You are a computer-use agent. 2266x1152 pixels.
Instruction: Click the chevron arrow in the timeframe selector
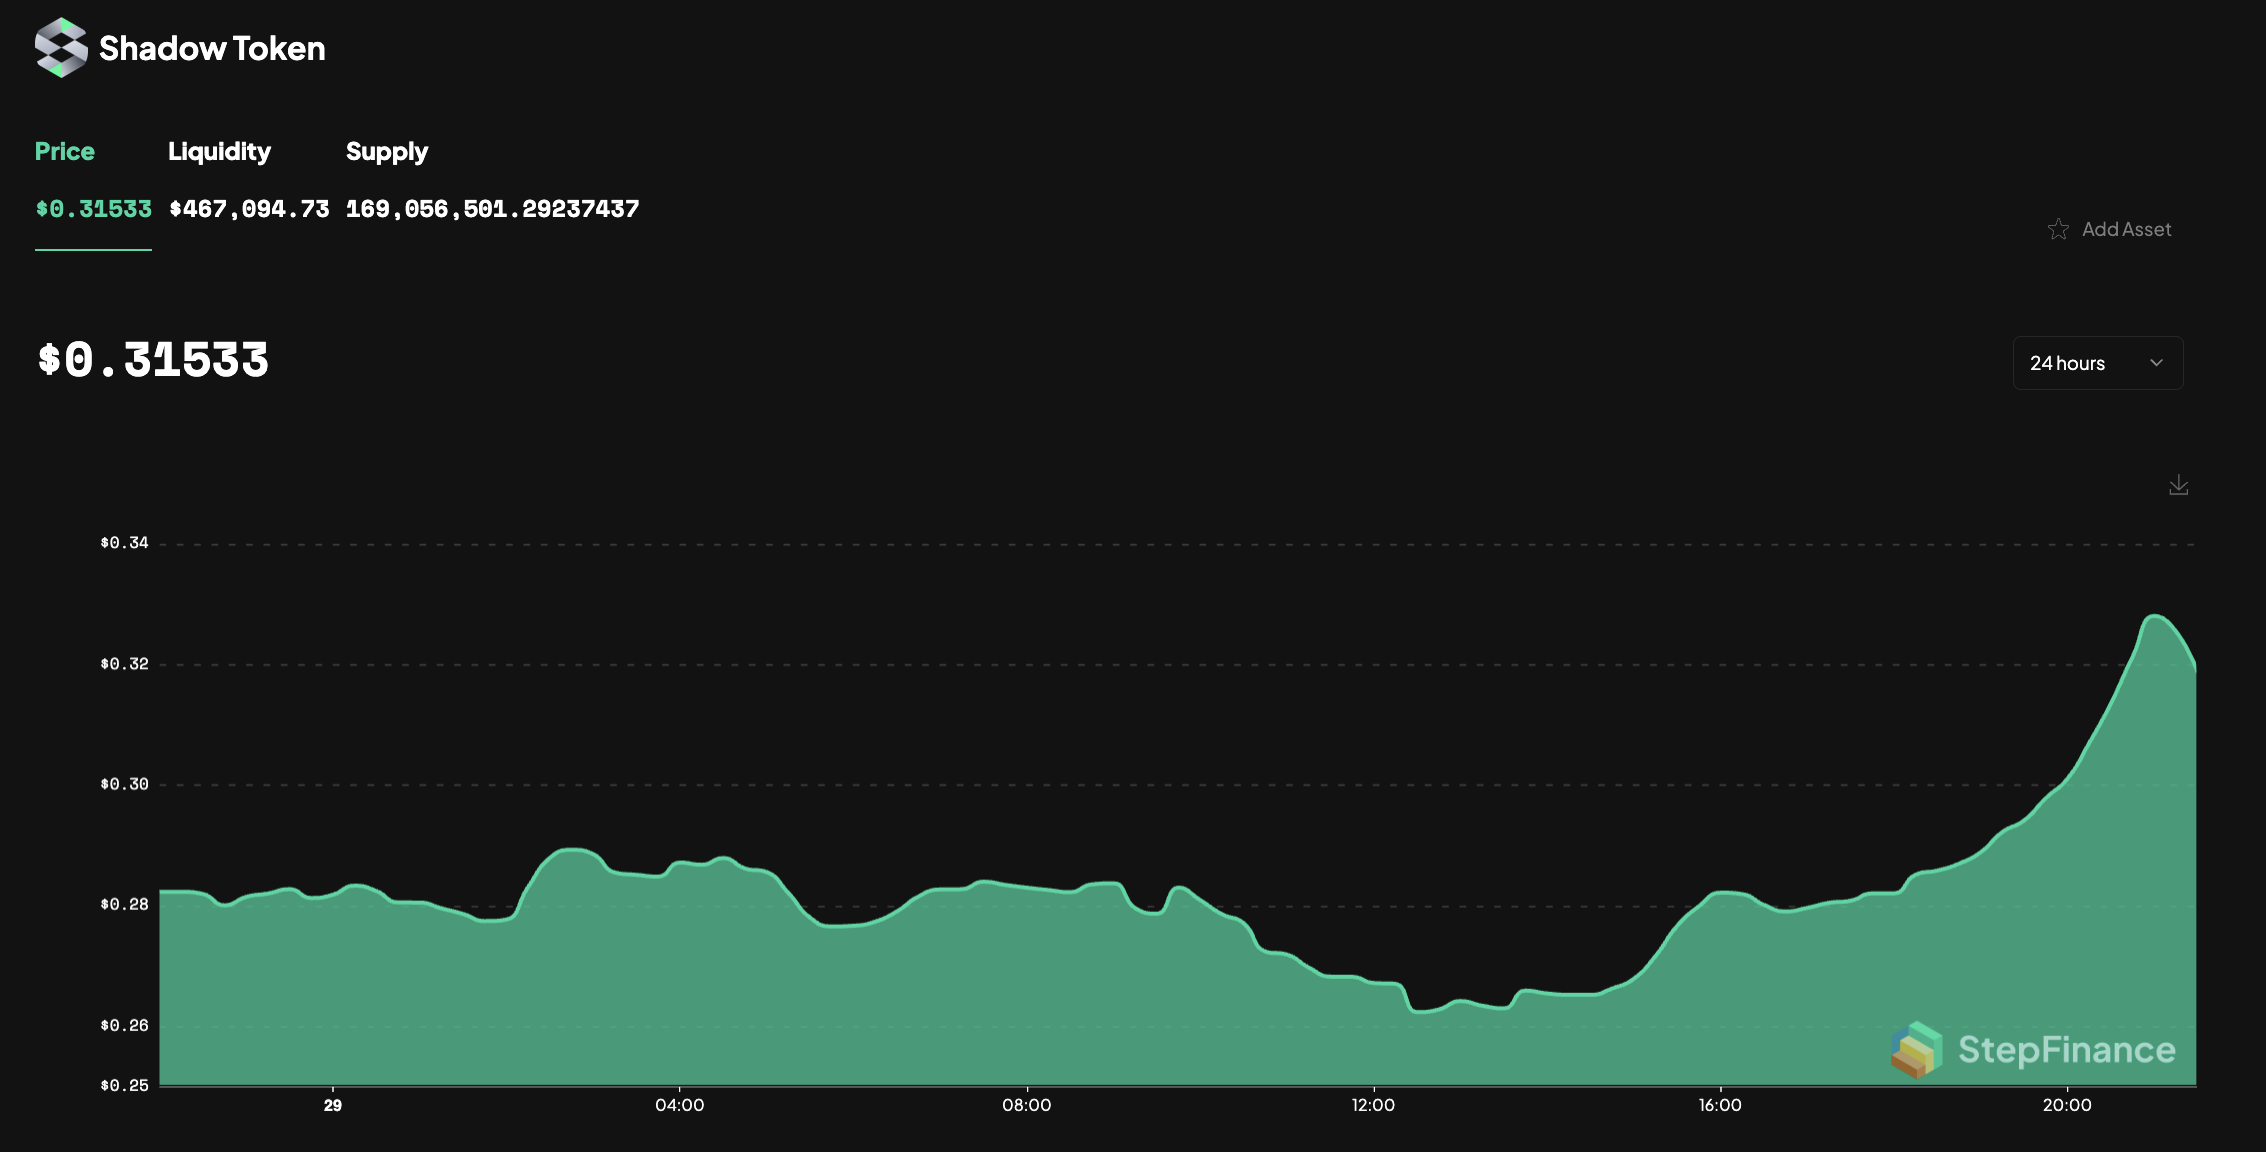[x=2156, y=363]
